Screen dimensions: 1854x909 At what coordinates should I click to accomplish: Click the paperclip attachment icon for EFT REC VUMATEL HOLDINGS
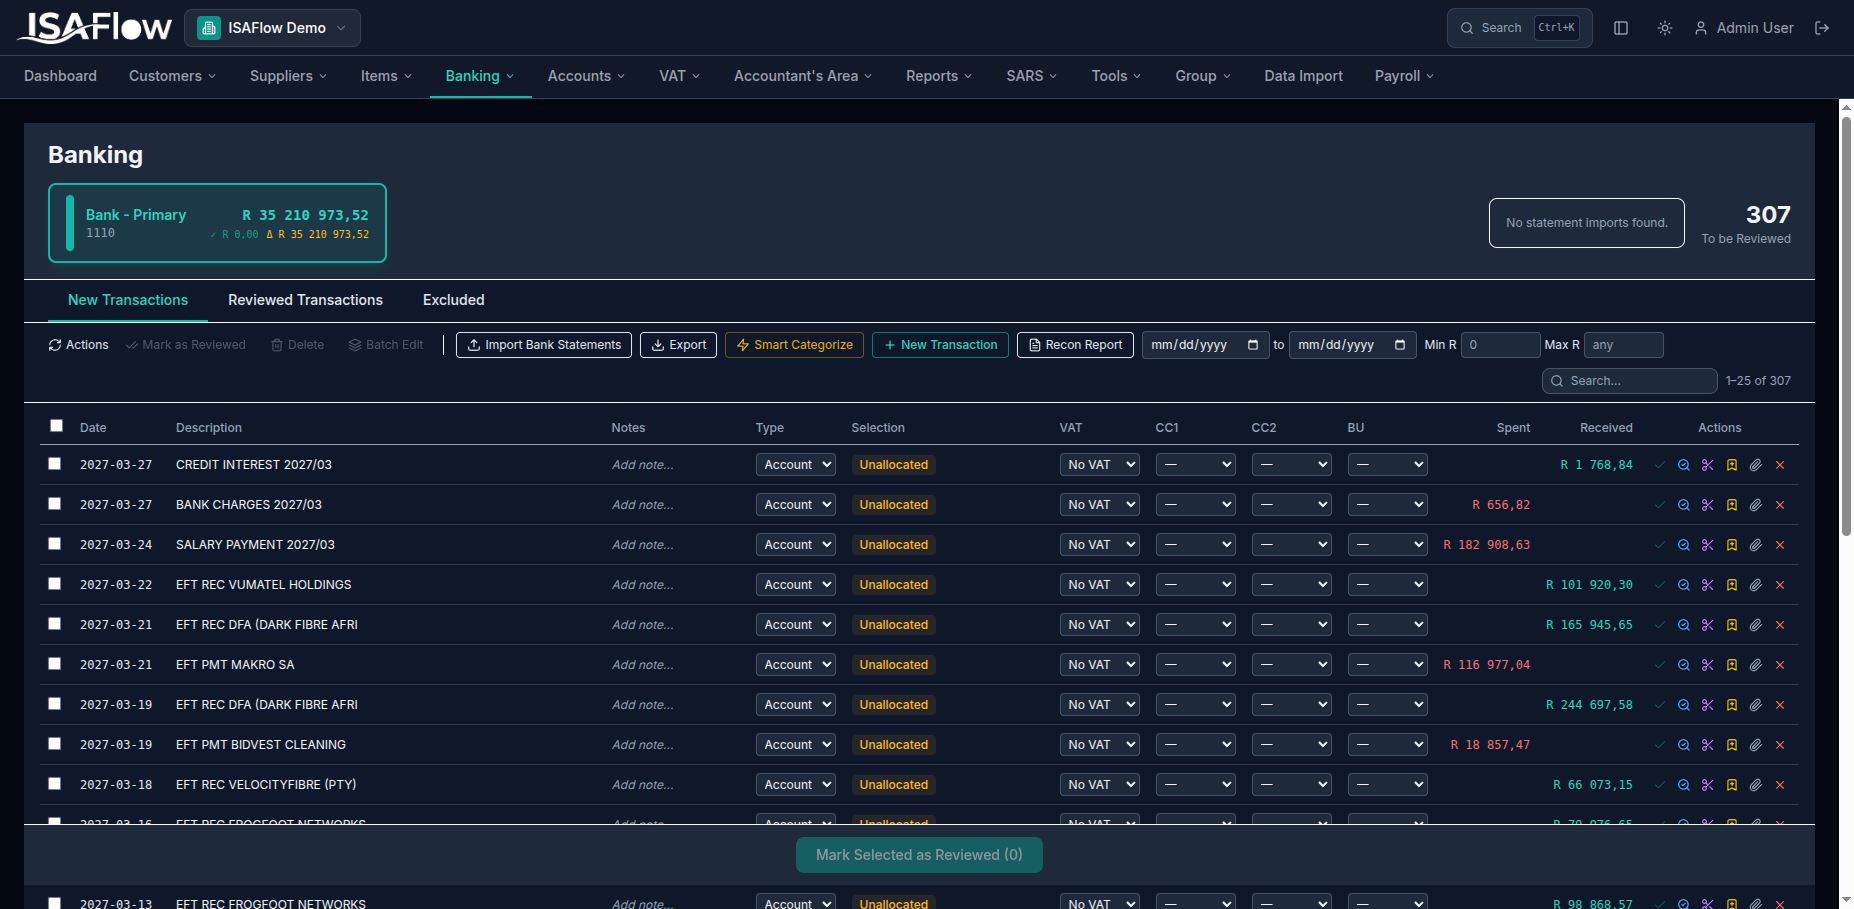click(x=1756, y=585)
